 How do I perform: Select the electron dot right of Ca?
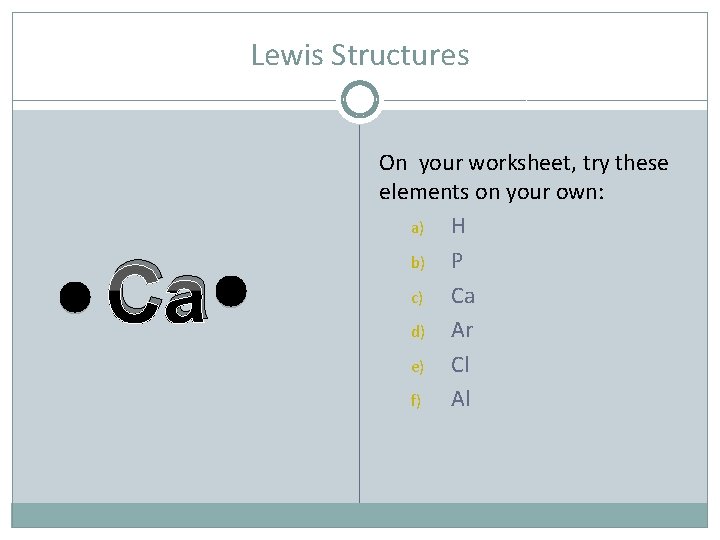pyautogui.click(x=230, y=291)
